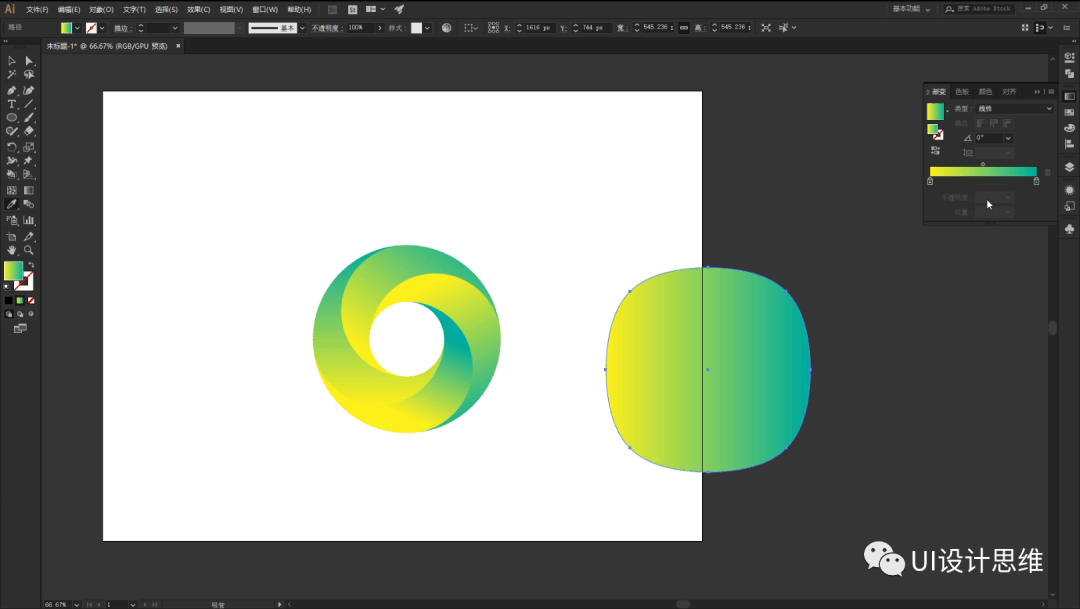Open the gradient type 线性 dropdown
Image resolution: width=1080 pixels, height=609 pixels.
click(1015, 109)
